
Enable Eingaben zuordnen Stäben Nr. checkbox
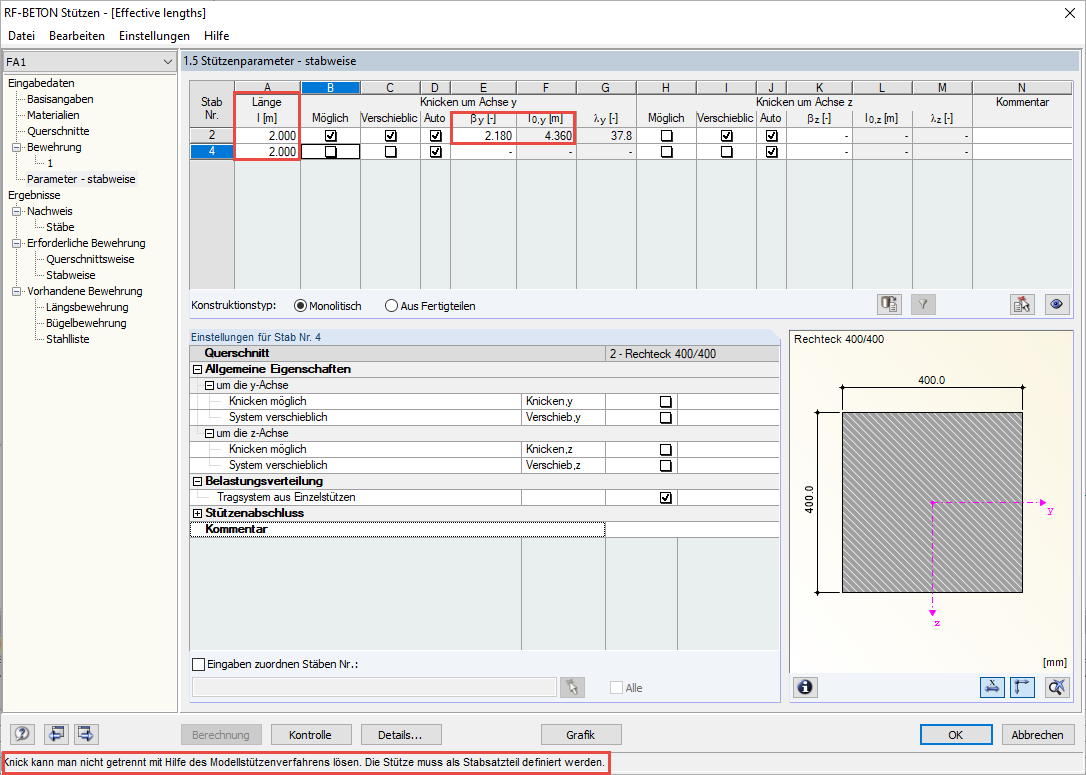click(199, 664)
